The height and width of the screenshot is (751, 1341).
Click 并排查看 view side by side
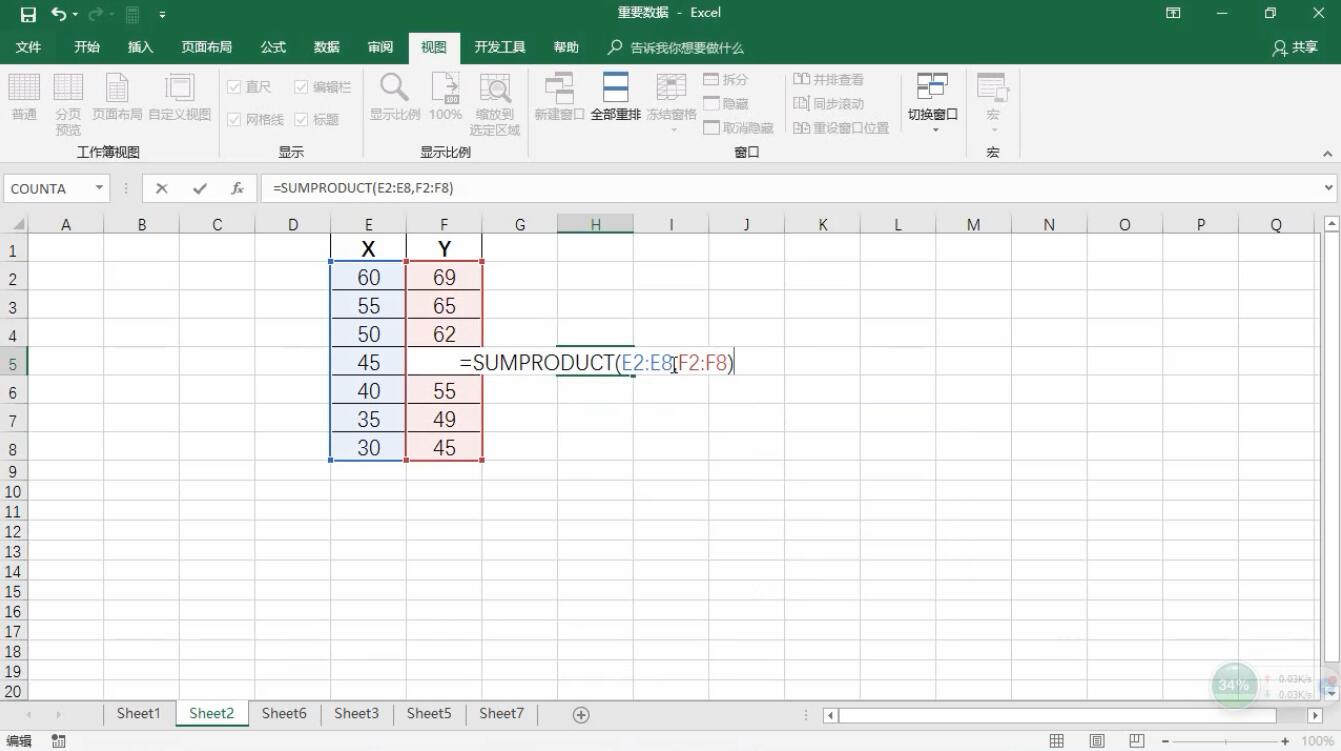click(x=828, y=80)
